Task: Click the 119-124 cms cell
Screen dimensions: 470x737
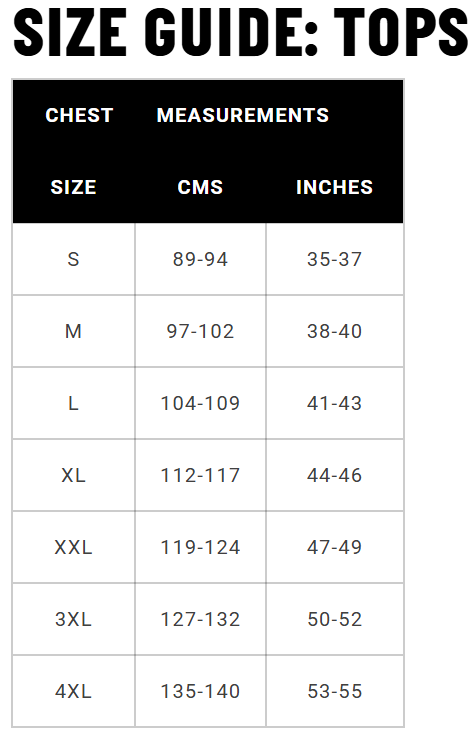Action: tap(200, 547)
